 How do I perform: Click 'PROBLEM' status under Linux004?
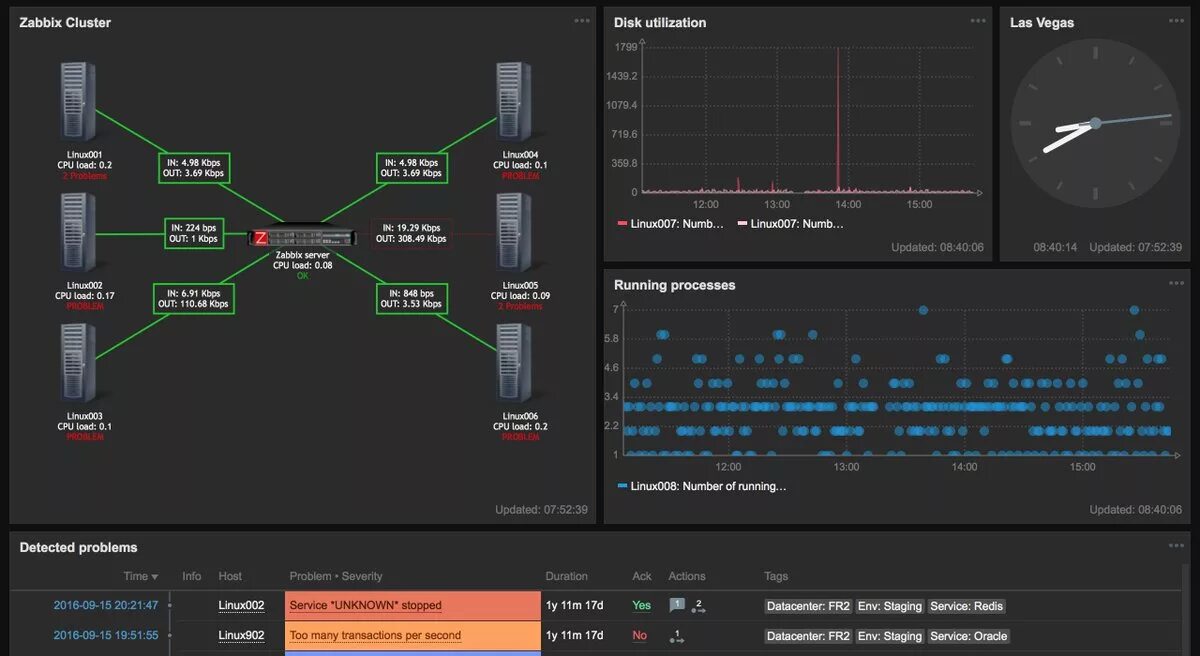tap(520, 176)
